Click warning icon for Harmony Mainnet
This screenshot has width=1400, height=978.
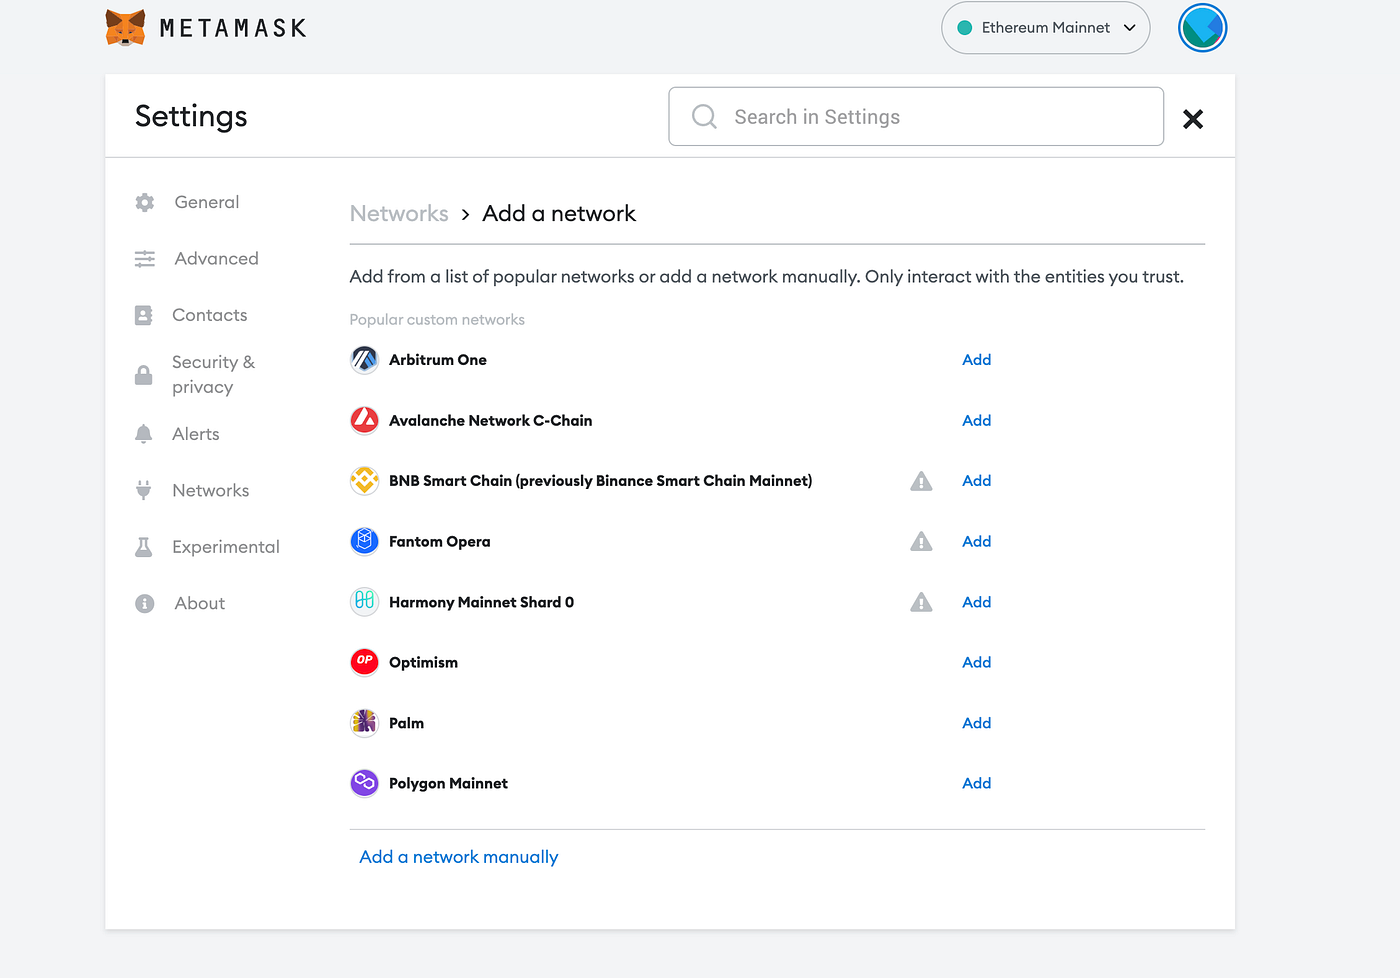[921, 602]
